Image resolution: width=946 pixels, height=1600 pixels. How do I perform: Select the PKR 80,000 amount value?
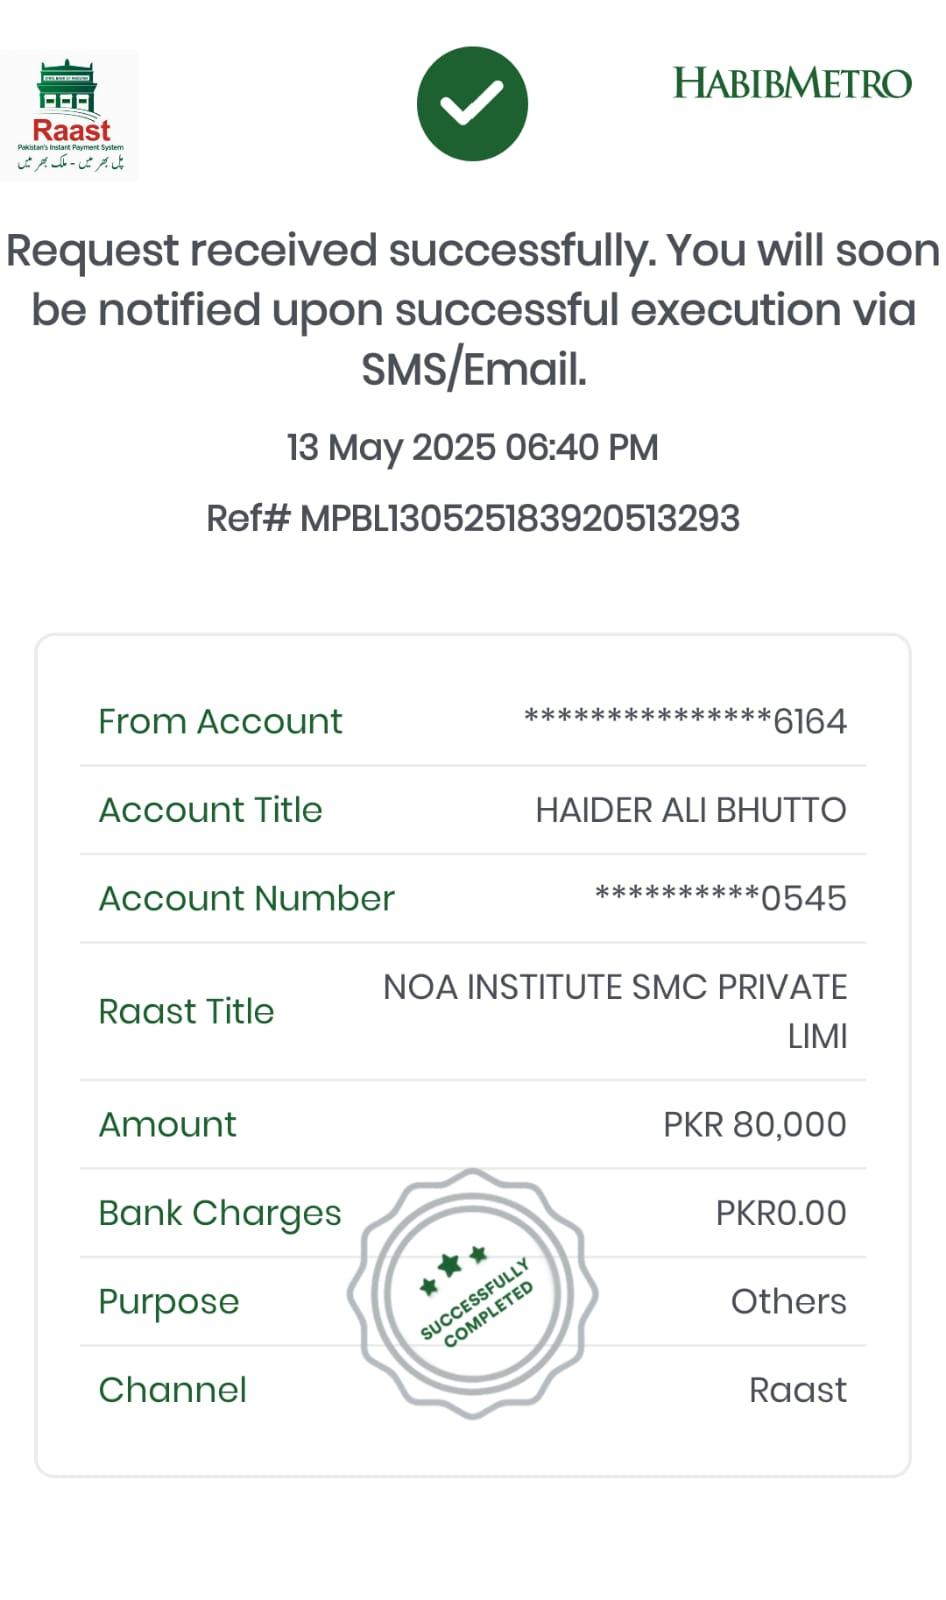coord(754,1124)
